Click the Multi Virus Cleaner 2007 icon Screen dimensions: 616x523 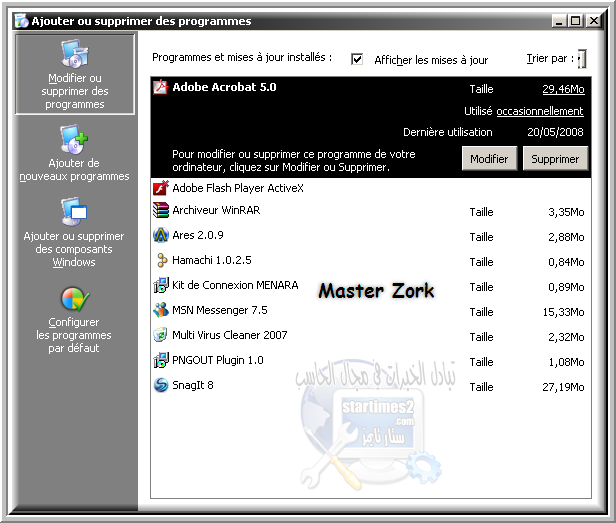point(160,335)
